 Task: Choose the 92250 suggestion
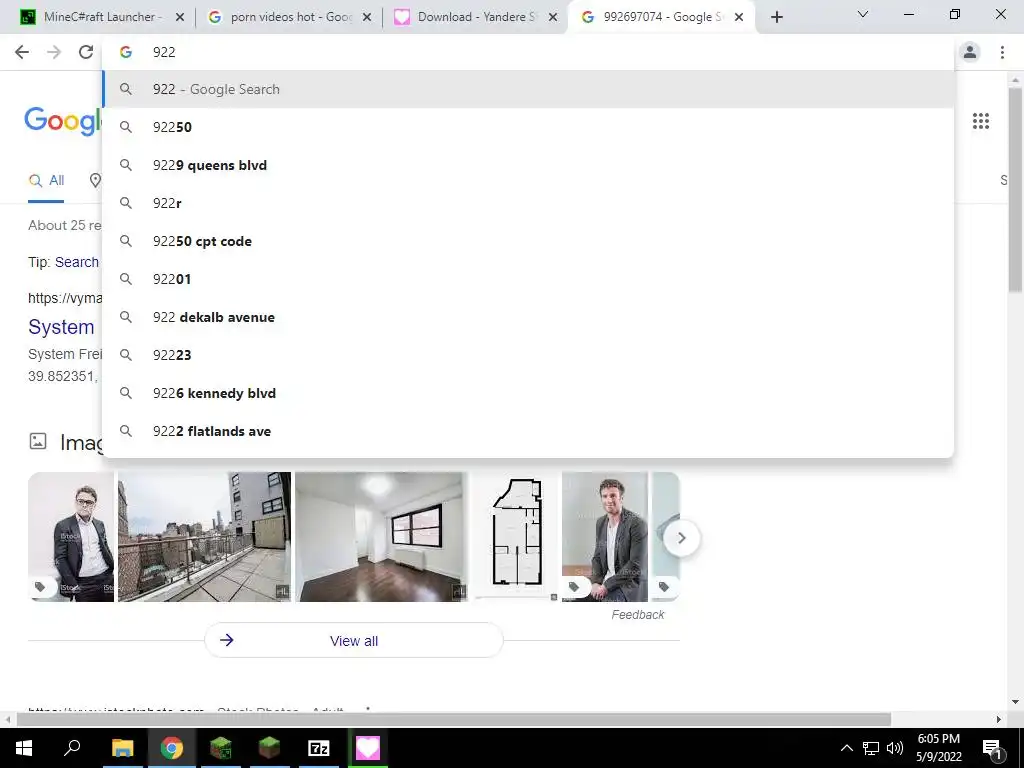(528, 127)
